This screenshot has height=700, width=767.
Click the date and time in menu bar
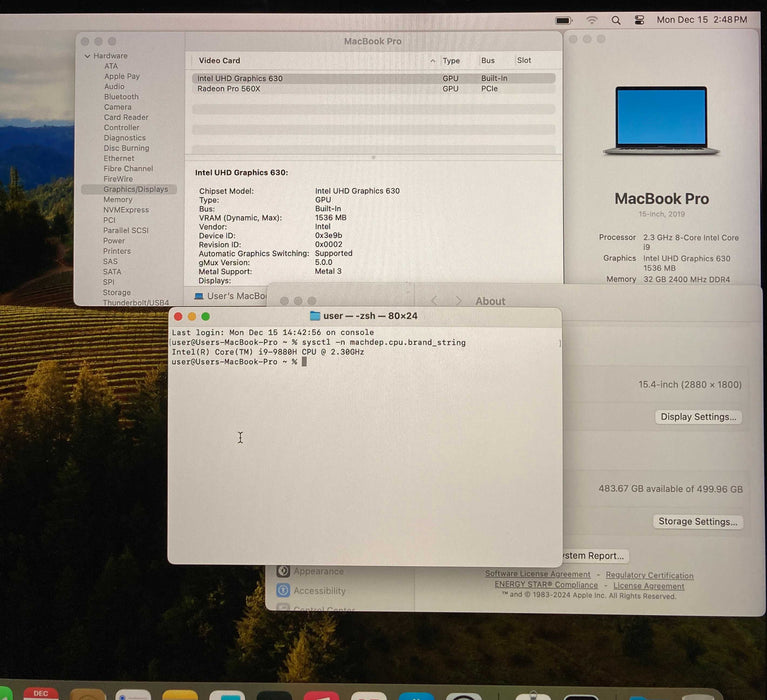[x=701, y=20]
